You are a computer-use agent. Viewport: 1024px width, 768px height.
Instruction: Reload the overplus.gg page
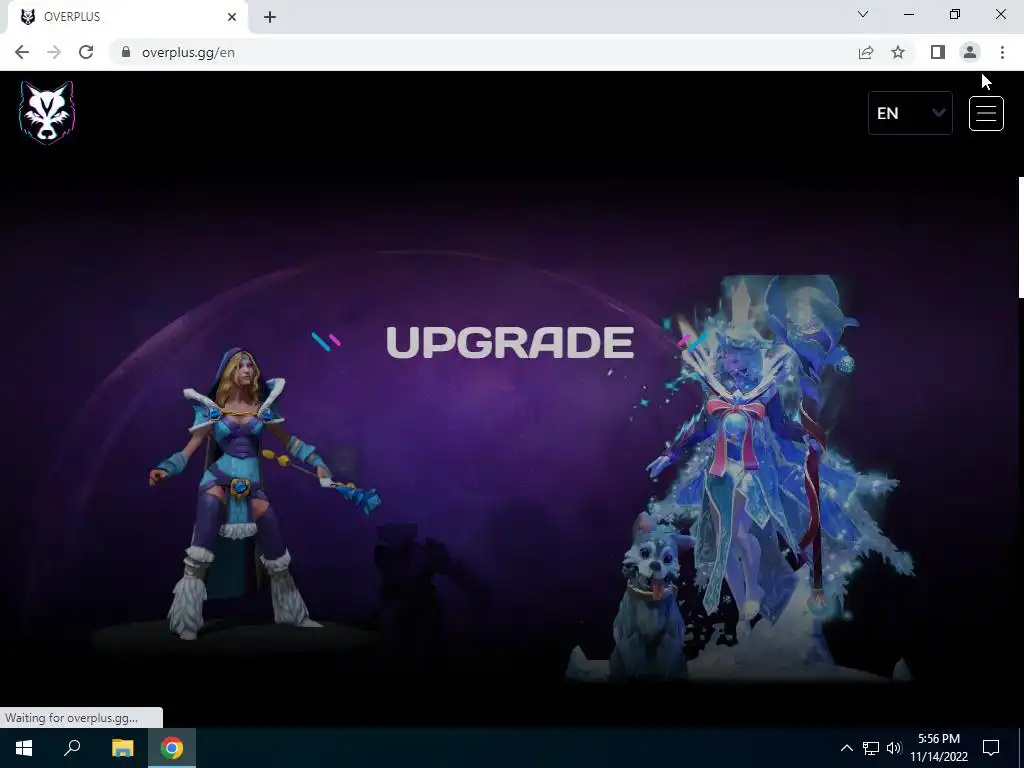[x=86, y=52]
